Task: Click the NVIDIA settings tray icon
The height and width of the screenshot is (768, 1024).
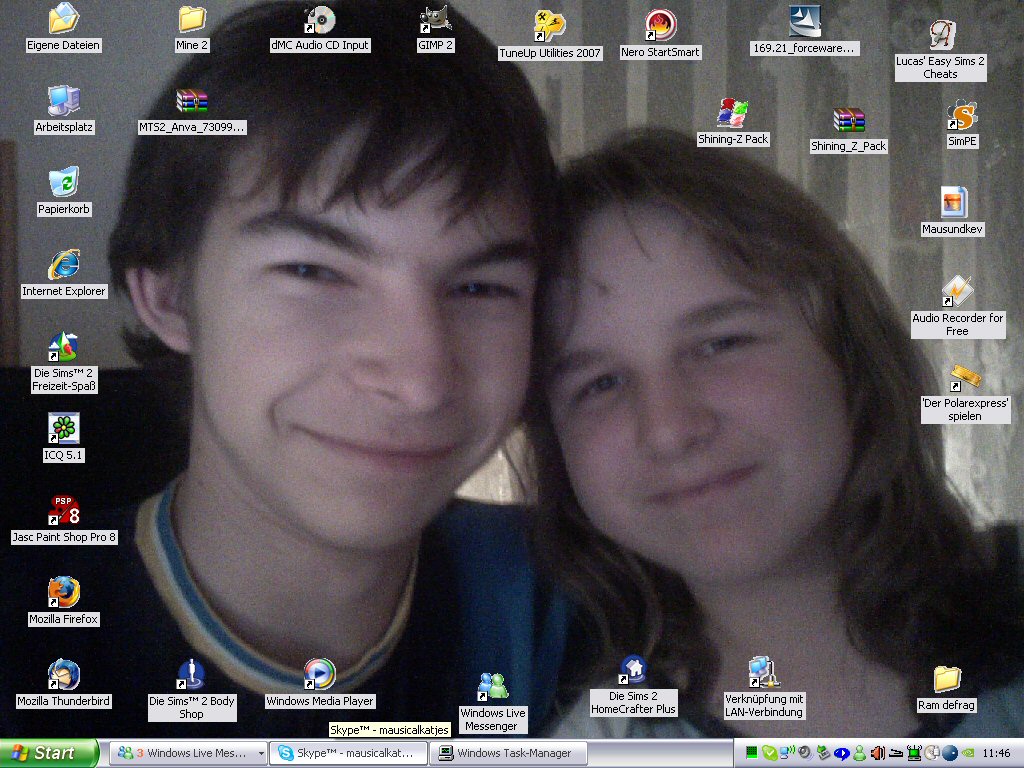Action: [968, 753]
